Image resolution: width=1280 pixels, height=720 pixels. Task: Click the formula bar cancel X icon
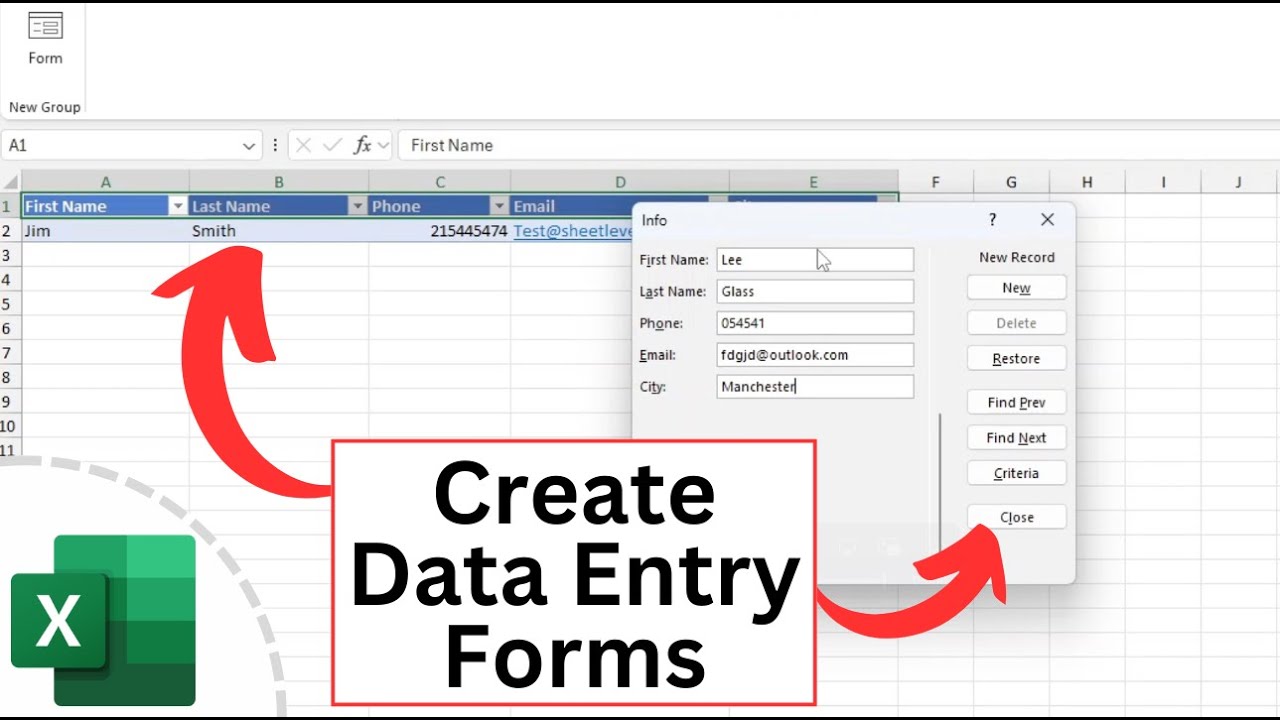coord(305,145)
